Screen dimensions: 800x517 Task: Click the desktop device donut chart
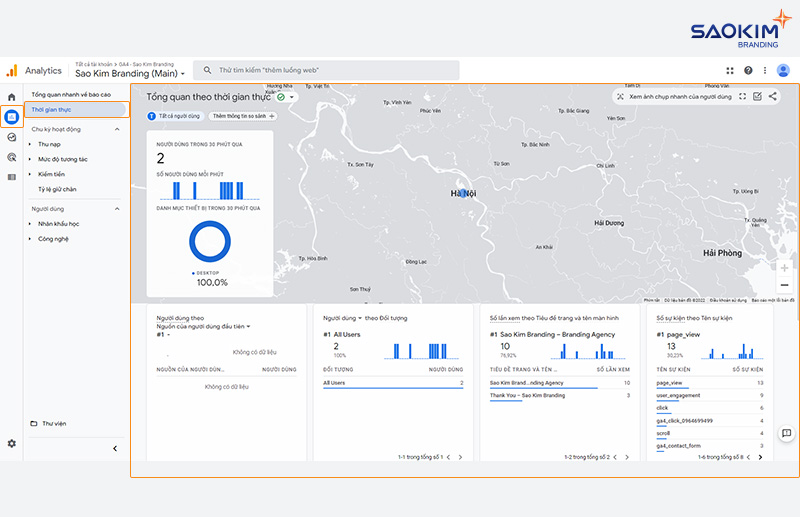point(210,241)
